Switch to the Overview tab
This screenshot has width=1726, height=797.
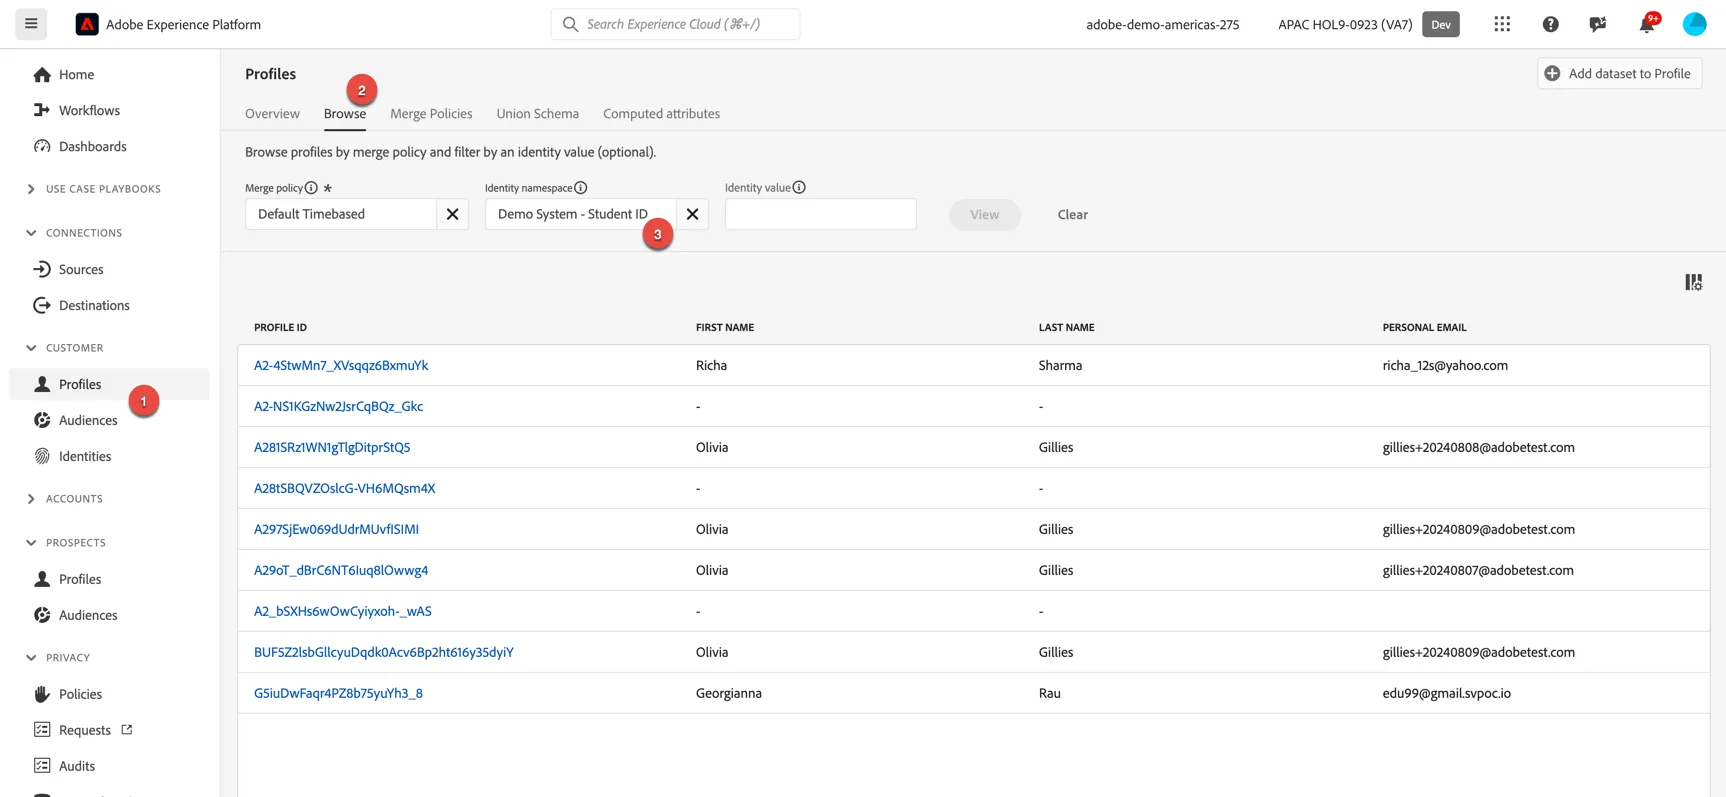pos(272,114)
